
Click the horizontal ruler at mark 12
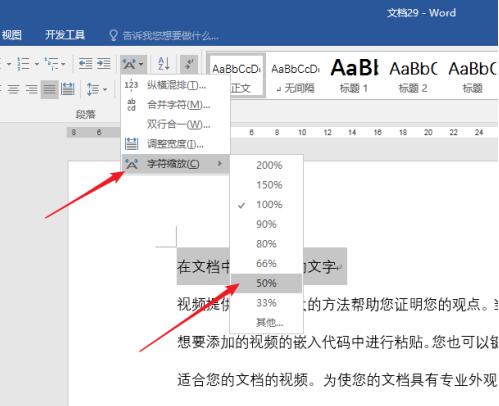coord(327,133)
